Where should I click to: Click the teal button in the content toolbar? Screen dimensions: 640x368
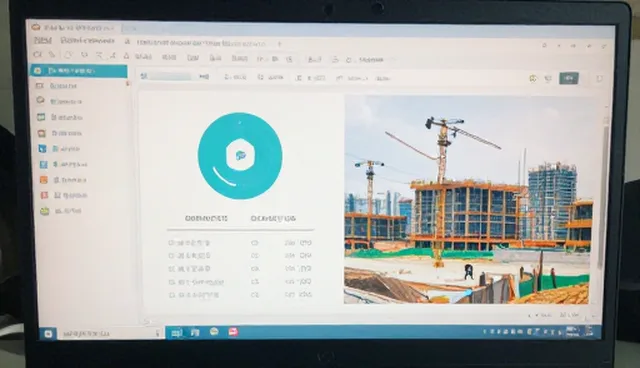click(569, 78)
